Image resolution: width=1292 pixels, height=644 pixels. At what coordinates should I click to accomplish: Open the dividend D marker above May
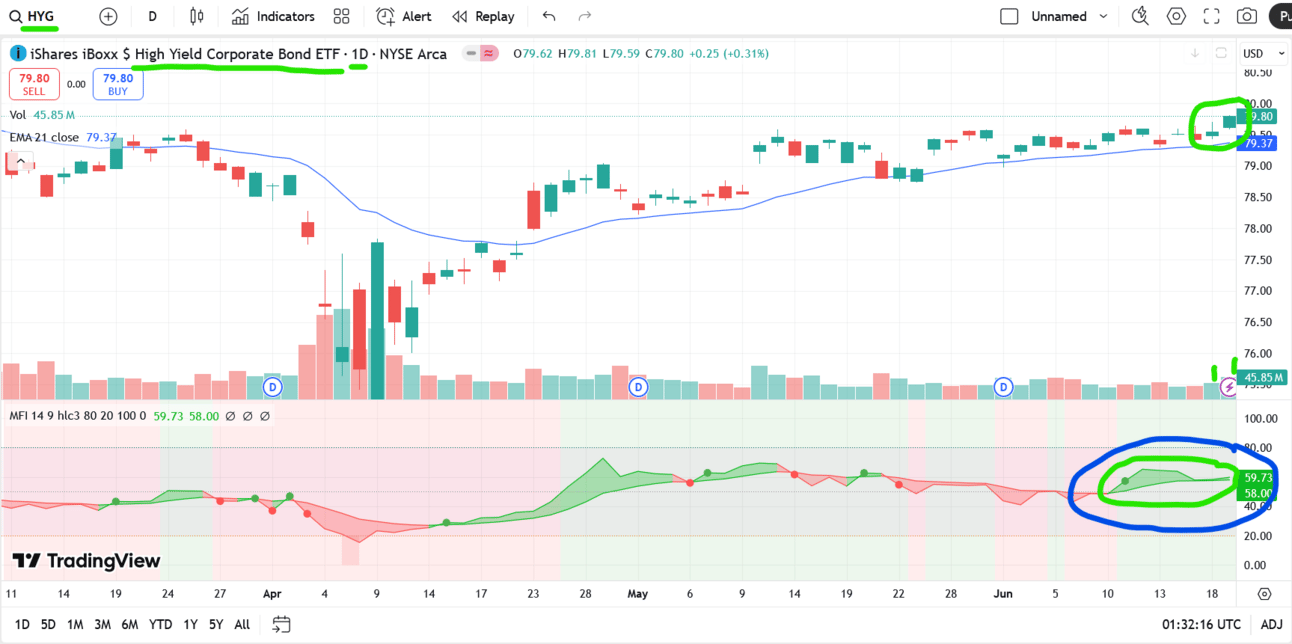point(638,386)
